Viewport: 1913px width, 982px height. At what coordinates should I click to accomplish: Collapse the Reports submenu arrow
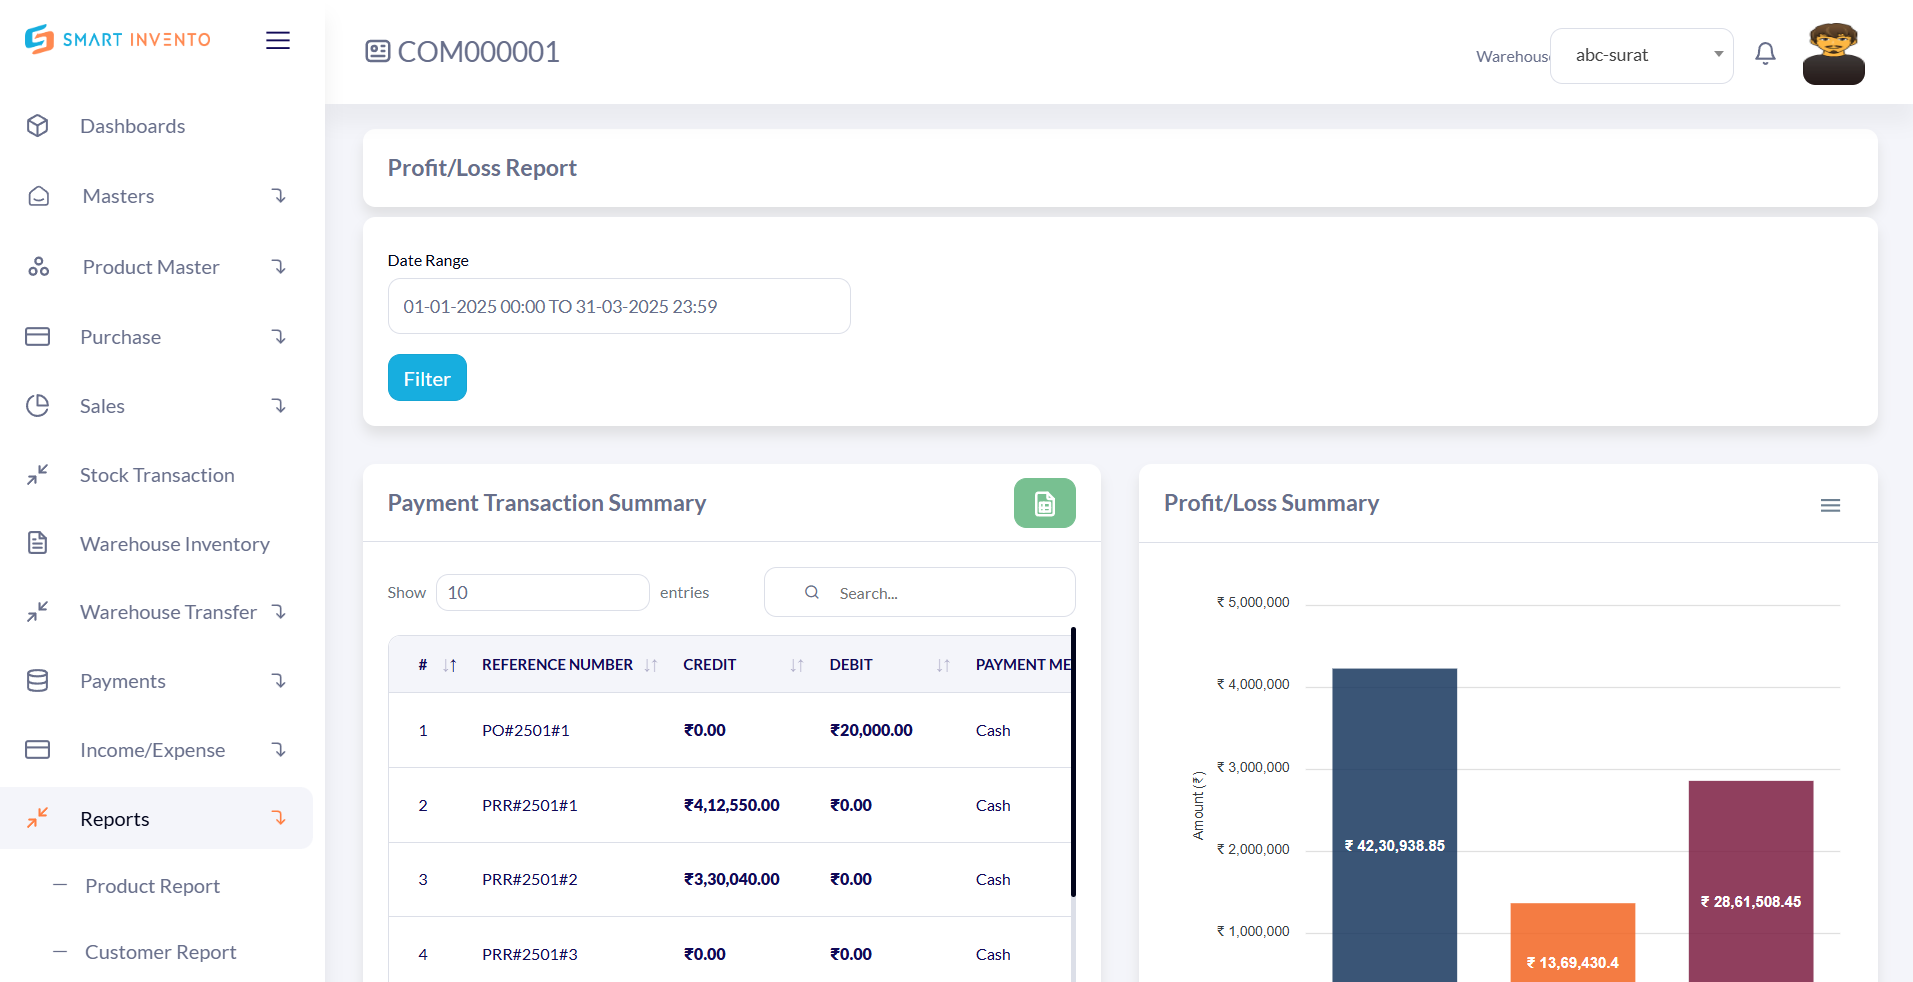coord(279,819)
